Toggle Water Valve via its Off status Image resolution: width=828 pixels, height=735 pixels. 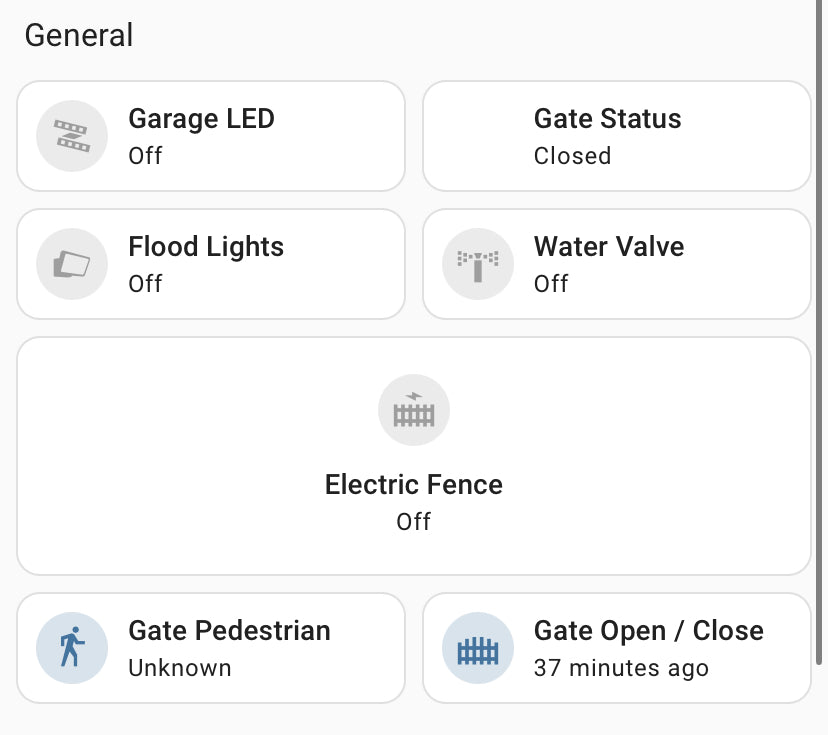pos(551,284)
